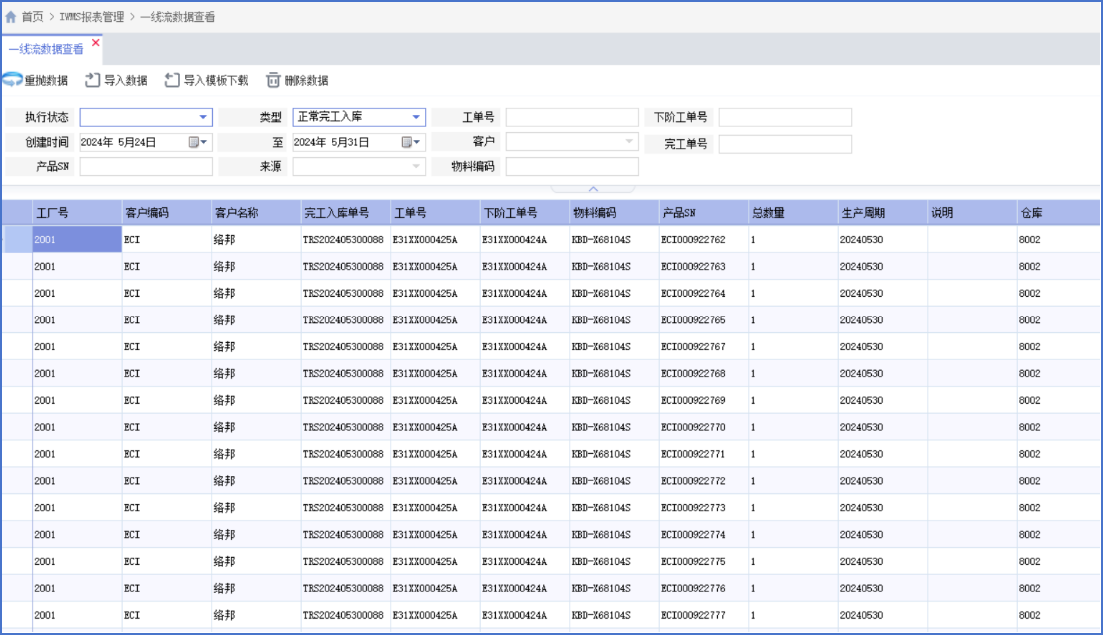The width and height of the screenshot is (1103, 636).
Task: Click the home icon in the breadcrumb
Action: pos(11,17)
